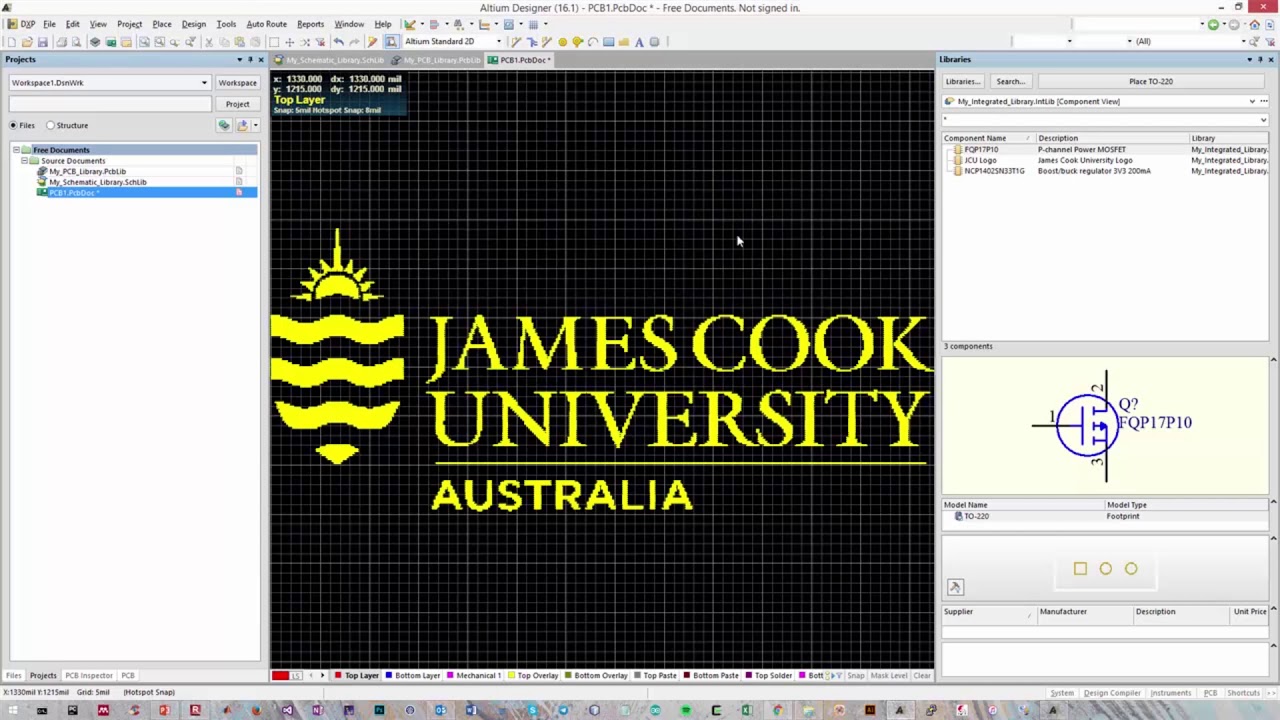
Task: Click the browse violations highlighted icon
Action: pyautogui.click(x=391, y=42)
